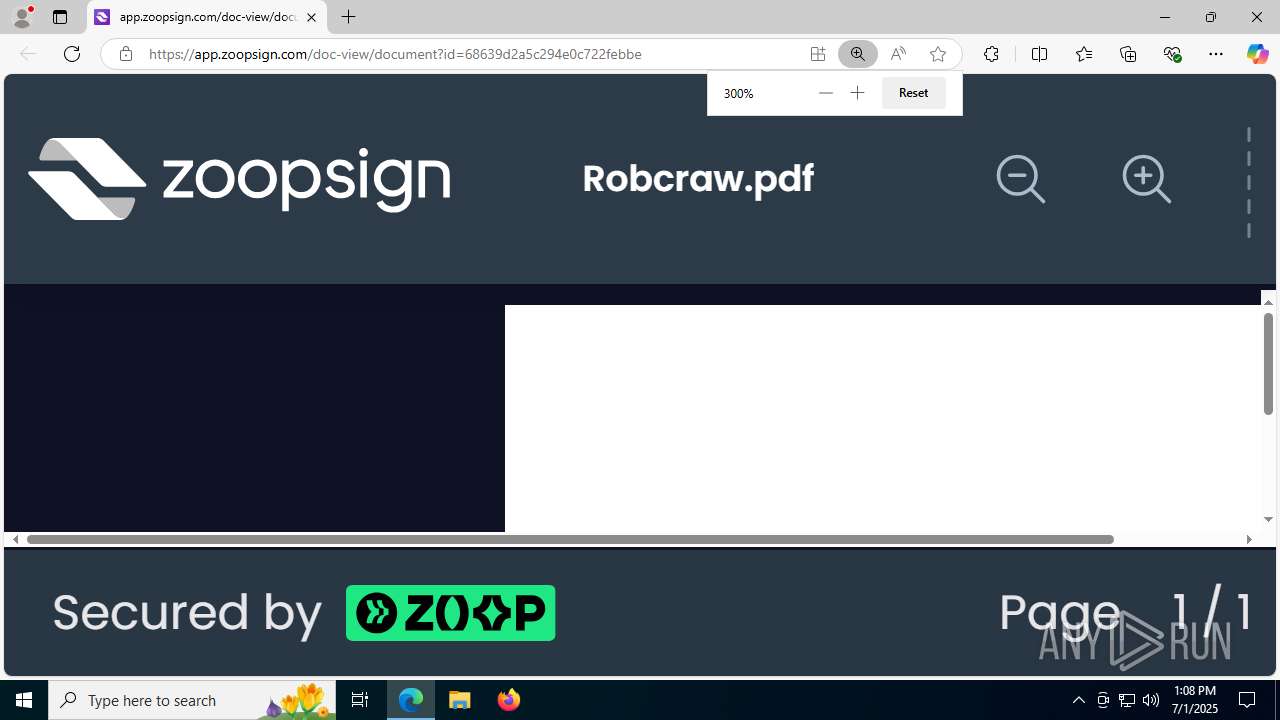Screen dimensions: 1280x720
Task: Click the horizontal scrollbar left arrow
Action: tap(15, 539)
